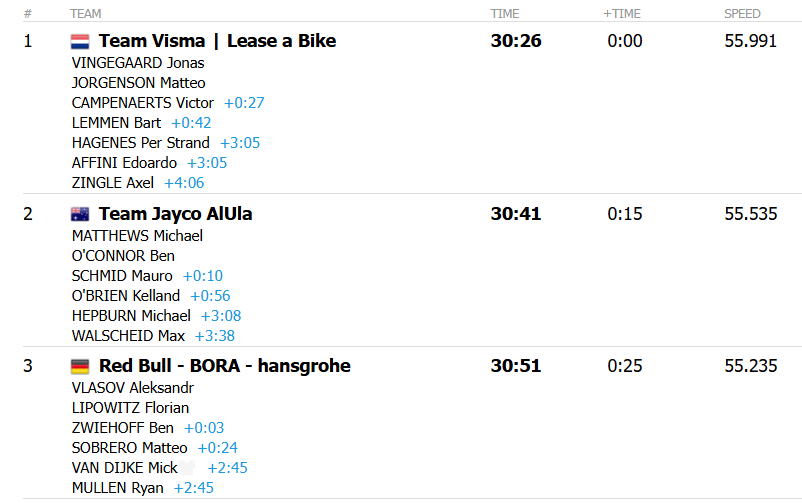Open MULLEN Ryan's rider page
The width and height of the screenshot is (802, 503).
(118, 488)
